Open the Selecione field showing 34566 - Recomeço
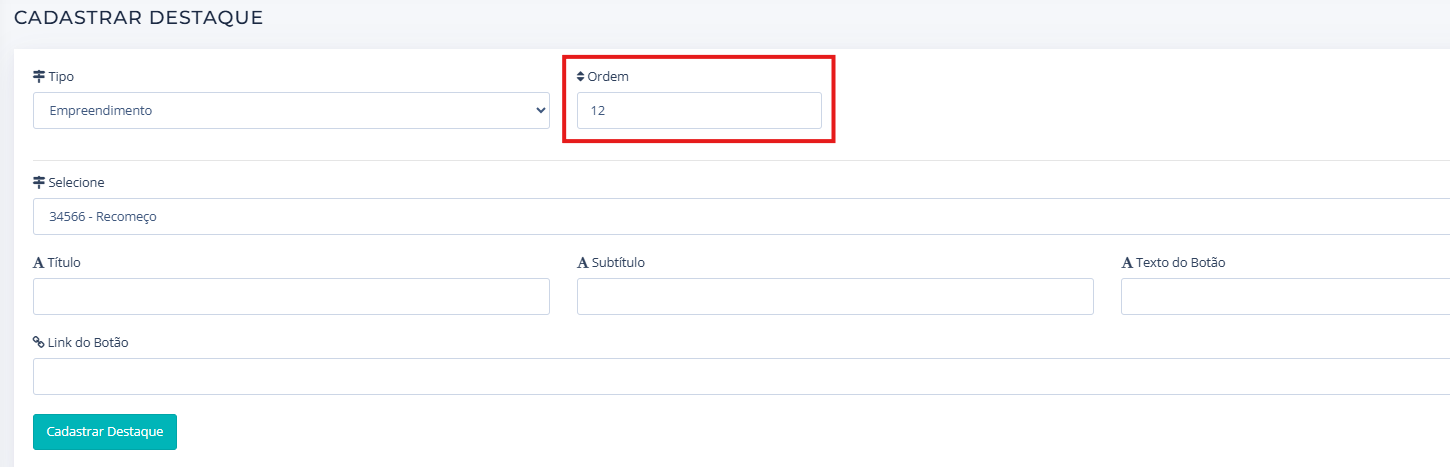This screenshot has height=467, width=1450. 740,217
